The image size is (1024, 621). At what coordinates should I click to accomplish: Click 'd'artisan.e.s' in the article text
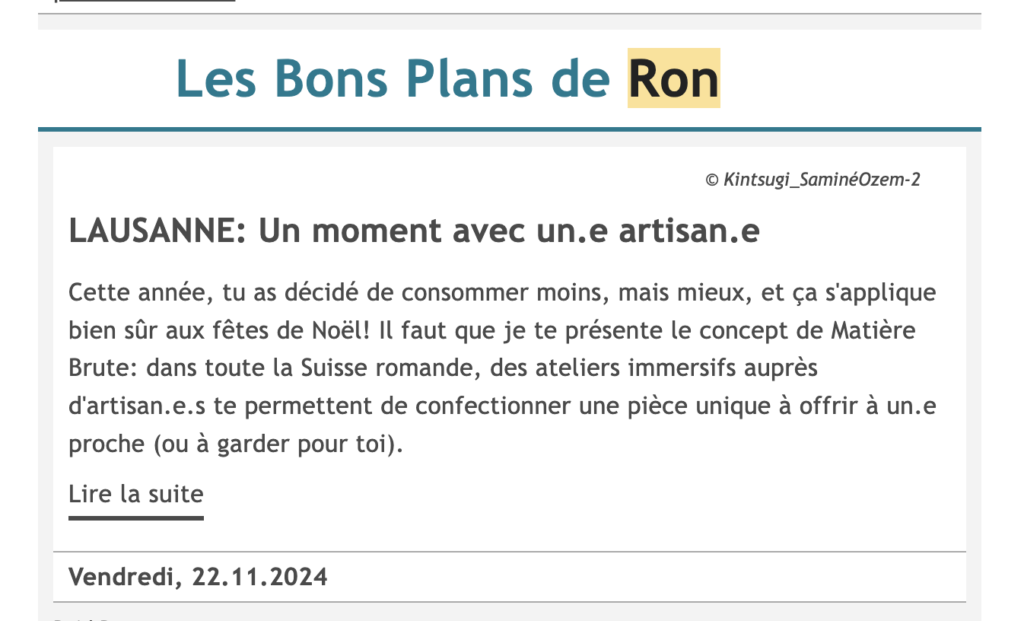click(x=136, y=406)
